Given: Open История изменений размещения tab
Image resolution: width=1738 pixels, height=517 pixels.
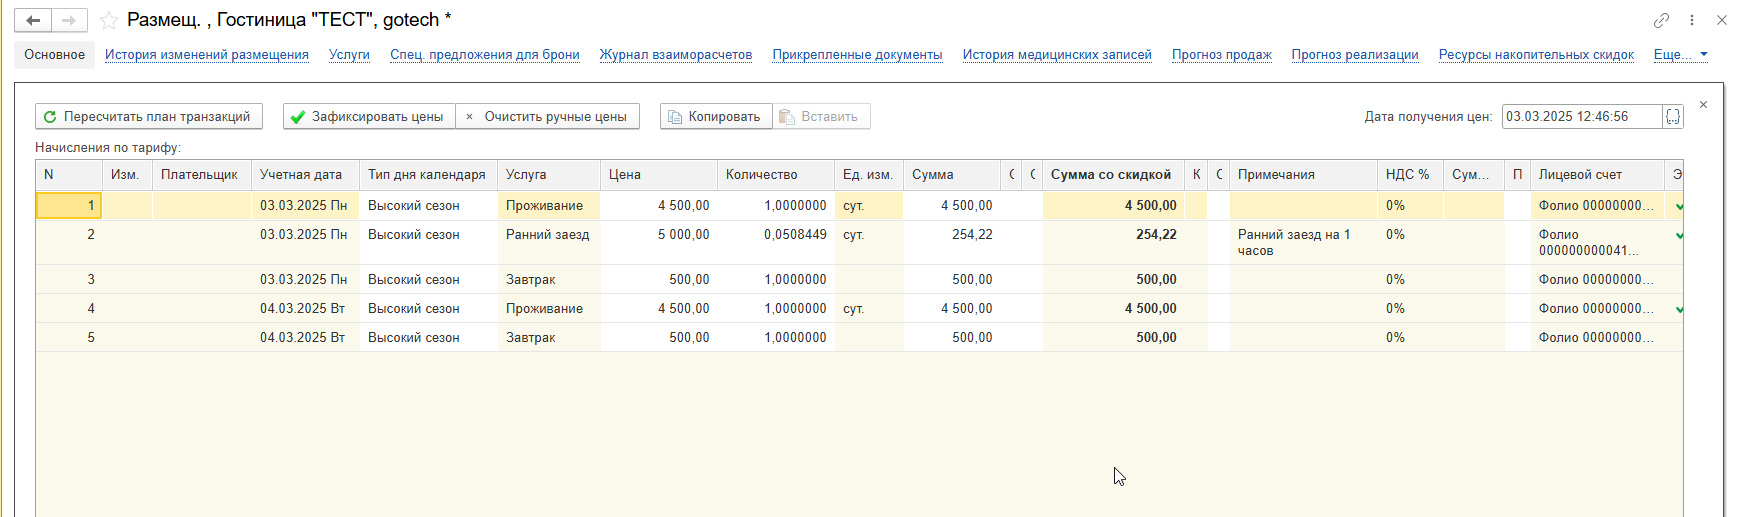Looking at the screenshot, I should click(207, 55).
